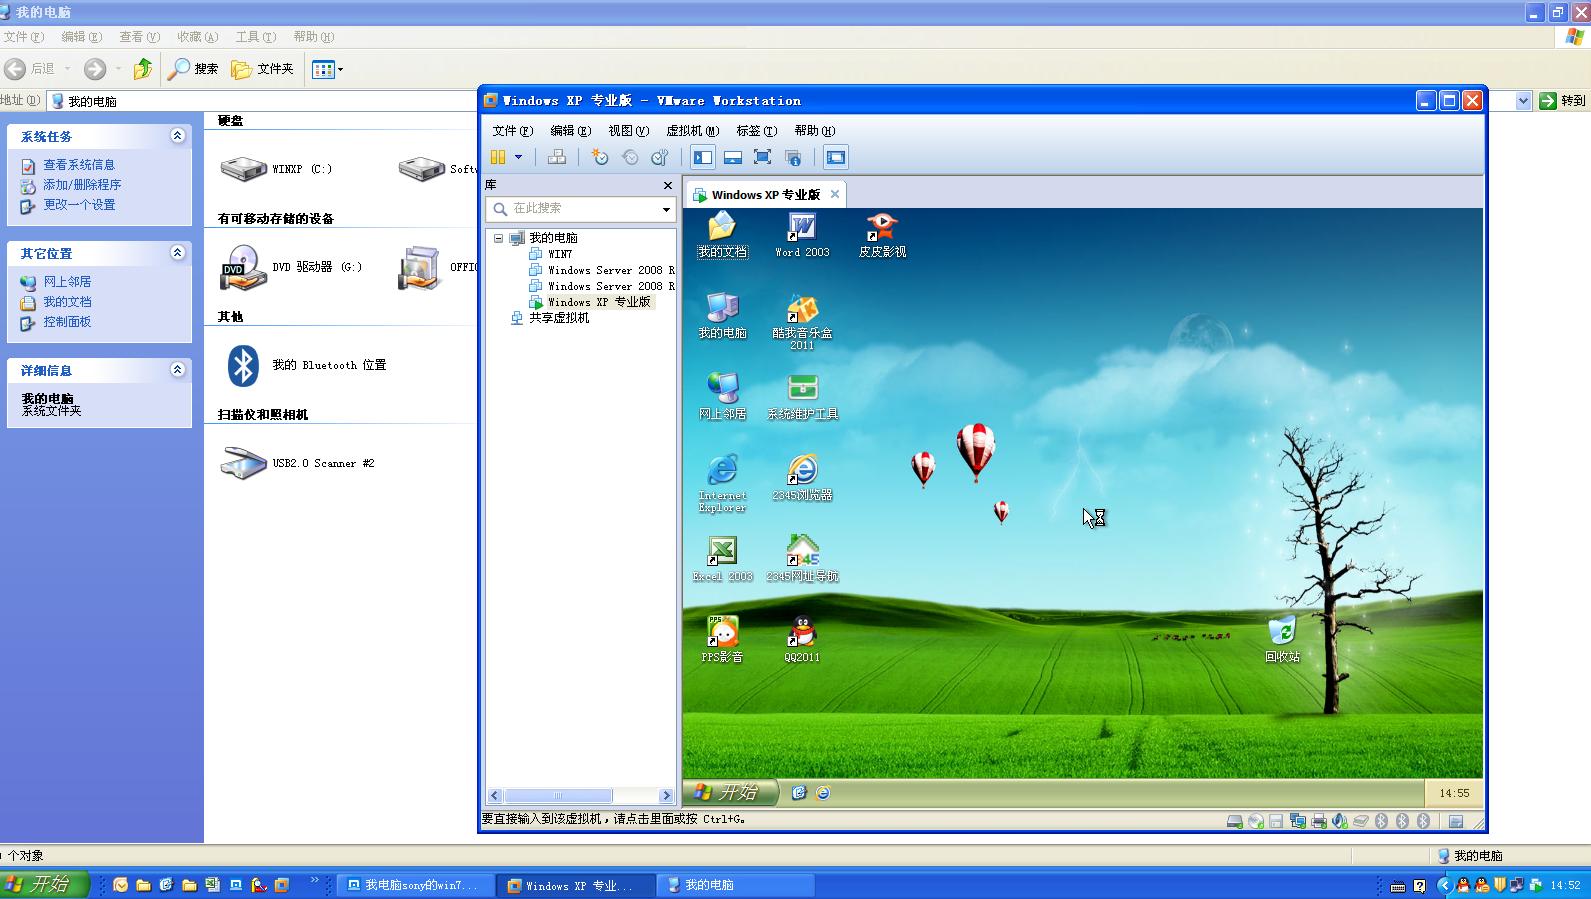Enter full screen mode via the VMware toolbar
The width and height of the screenshot is (1591, 899).
[x=762, y=157]
